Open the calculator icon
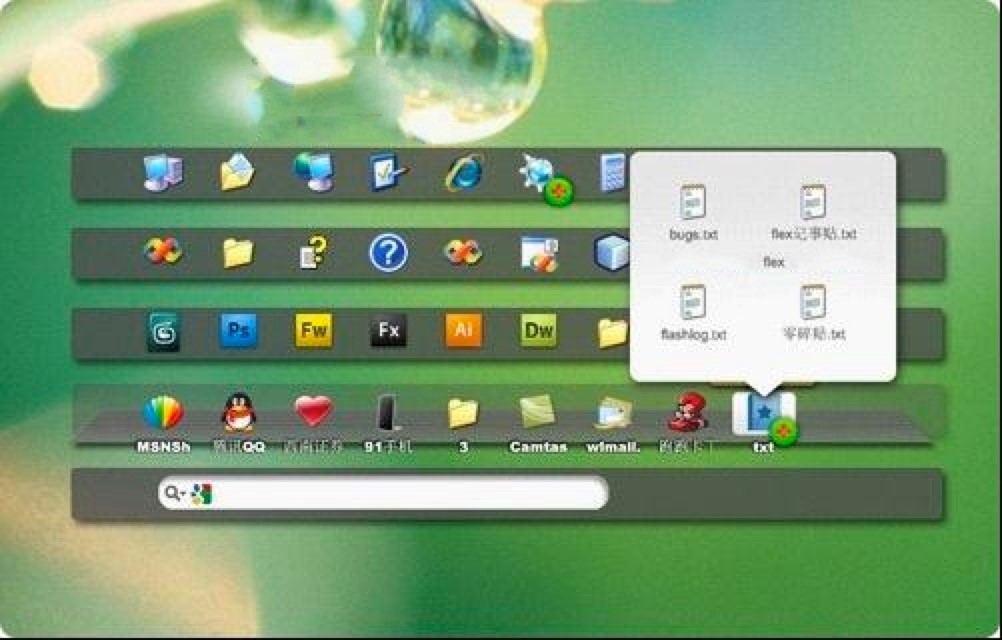The height and width of the screenshot is (640, 1002). pyautogui.click(x=613, y=172)
